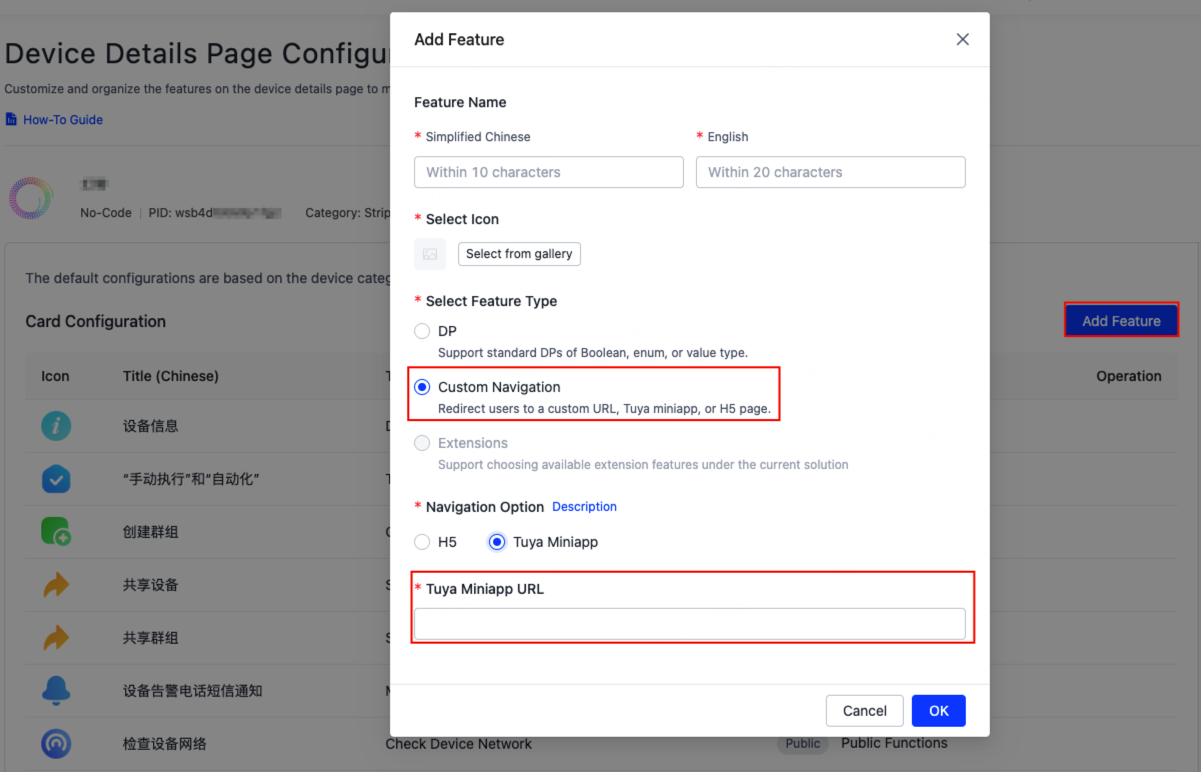Click the 检查设备网络 network check icon
The width and height of the screenshot is (1201, 772).
click(56, 744)
